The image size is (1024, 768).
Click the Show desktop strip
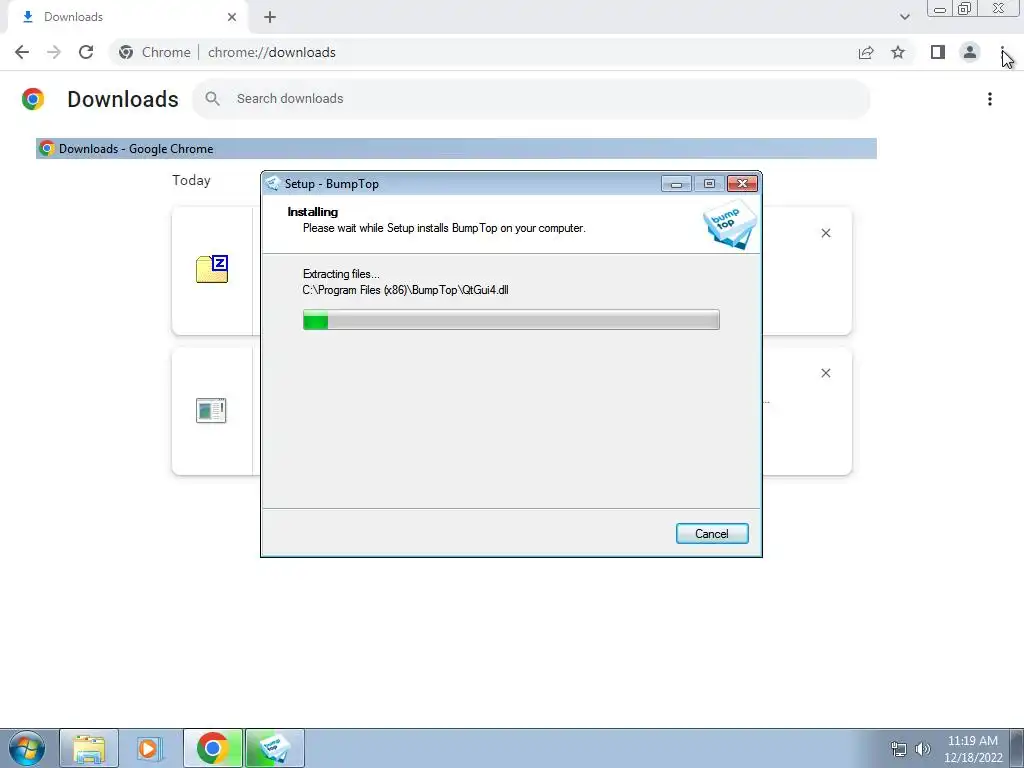[x=1017, y=748]
